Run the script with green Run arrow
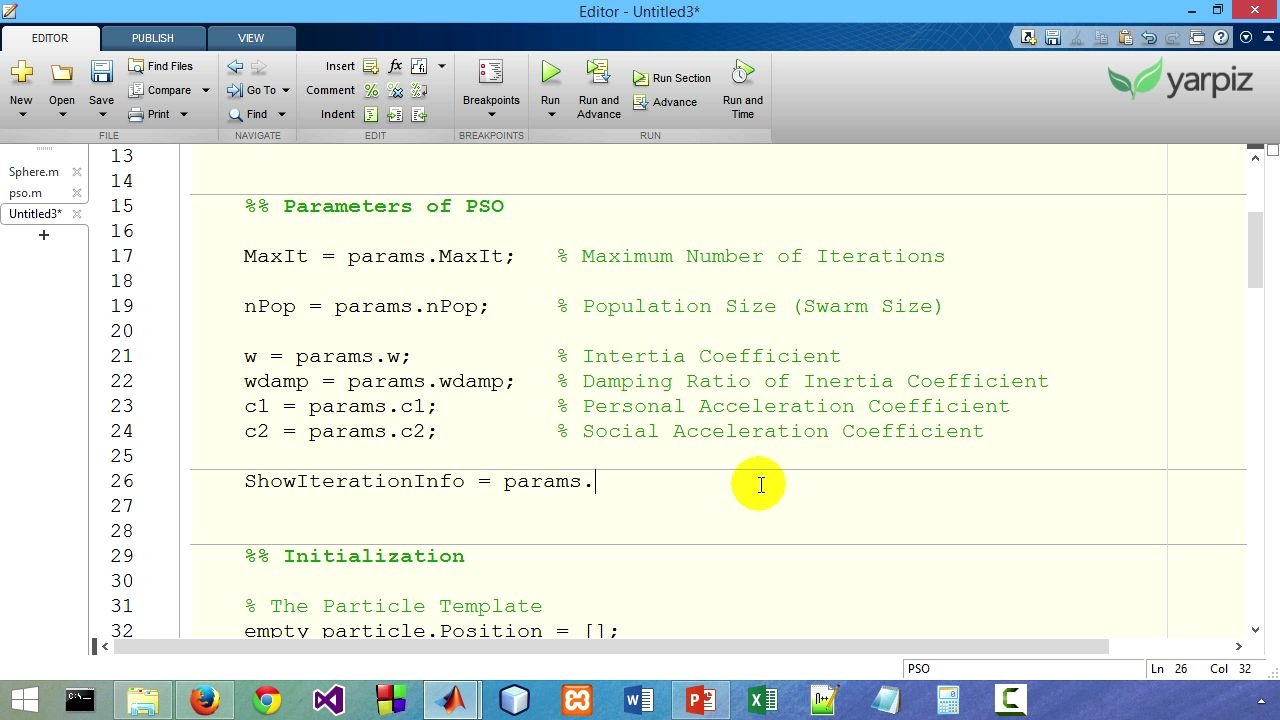Image resolution: width=1280 pixels, height=720 pixels. coord(550,73)
